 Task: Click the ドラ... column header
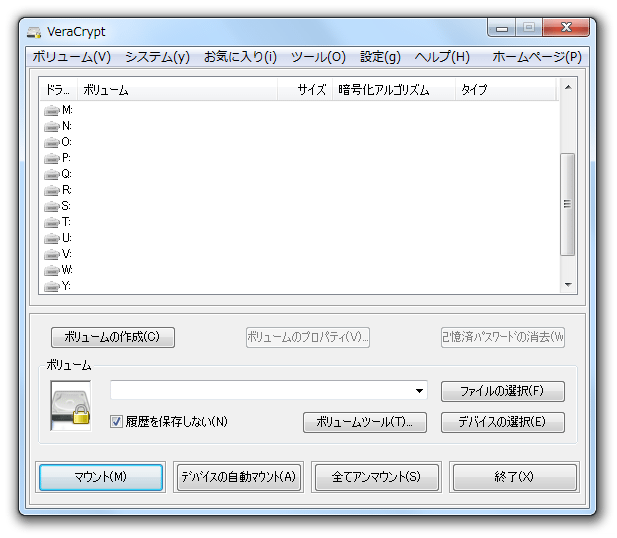(x=59, y=90)
